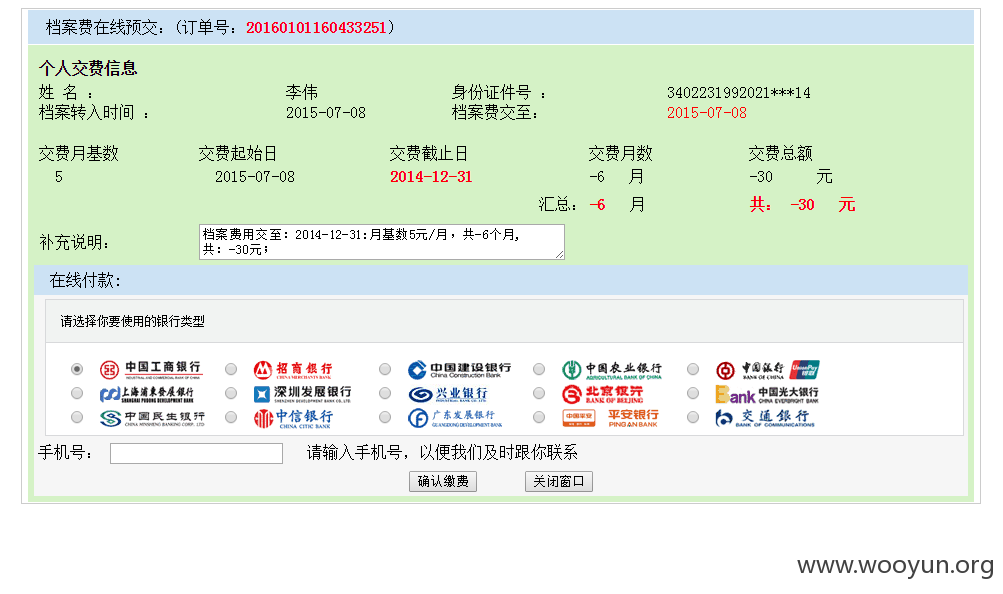The image size is (1003, 594).
Task: Click the 关闭窗口 button
Action: [x=558, y=481]
